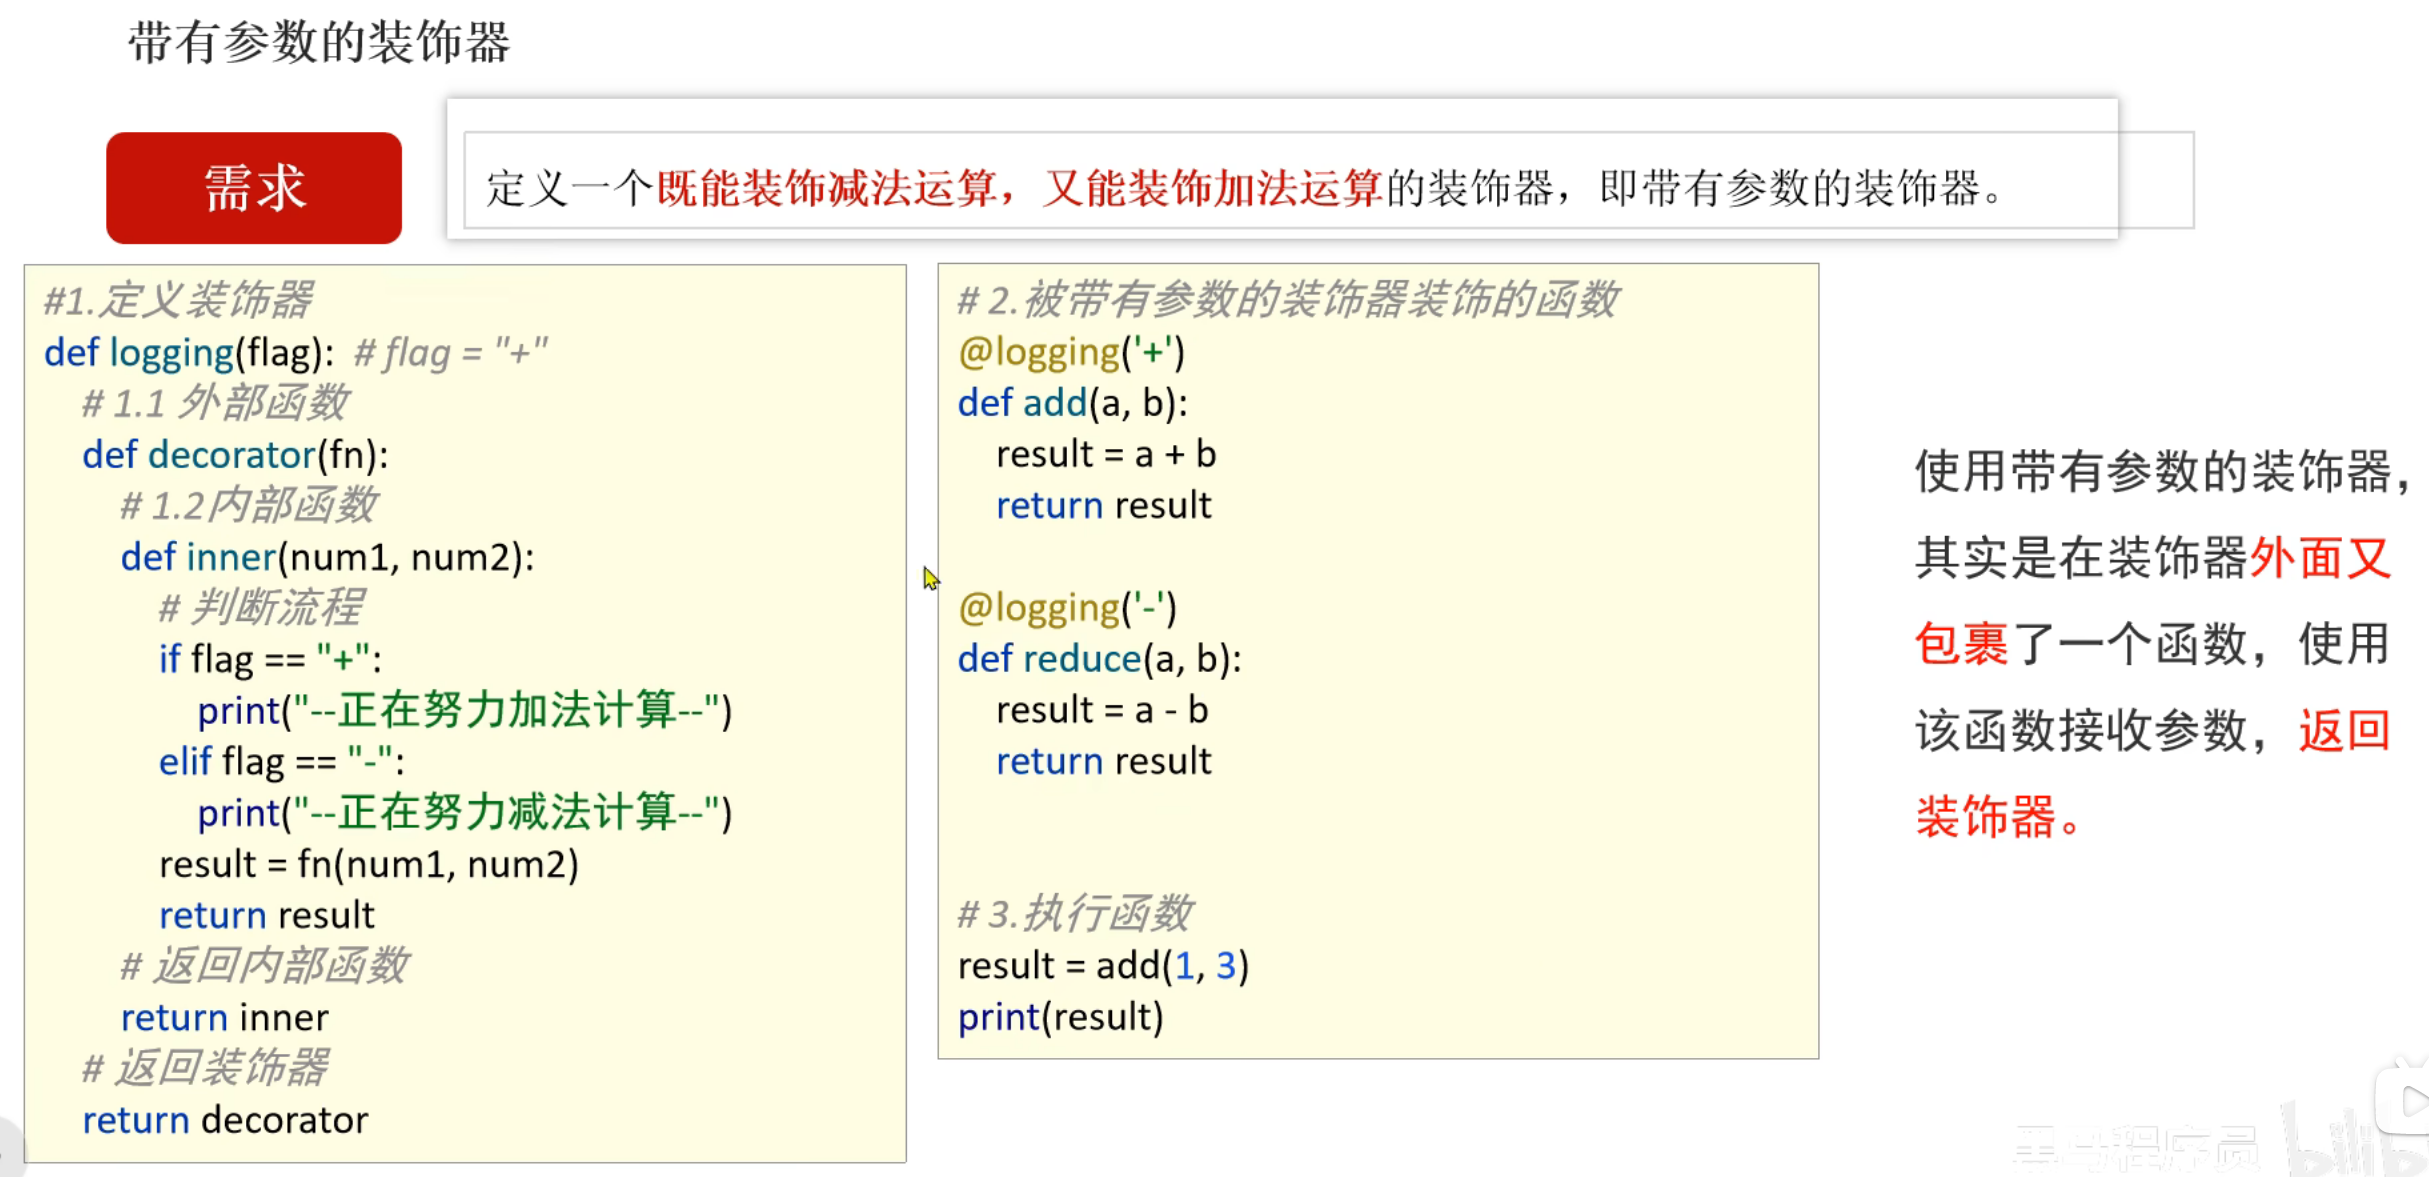Click the 黑马程序员 watermark text
This screenshot has height=1177, width=2429.
2135,1148
